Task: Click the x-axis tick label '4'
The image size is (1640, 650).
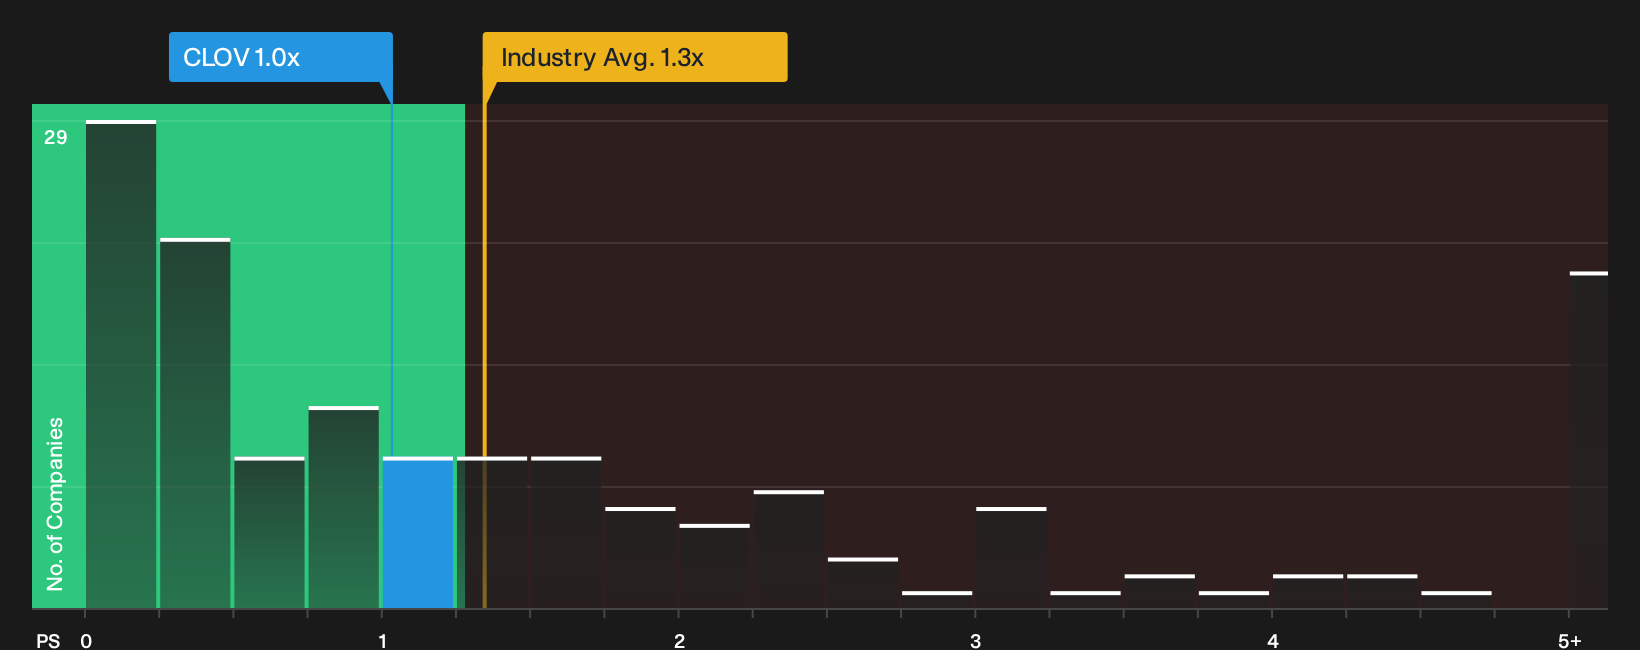Action: tap(1272, 641)
